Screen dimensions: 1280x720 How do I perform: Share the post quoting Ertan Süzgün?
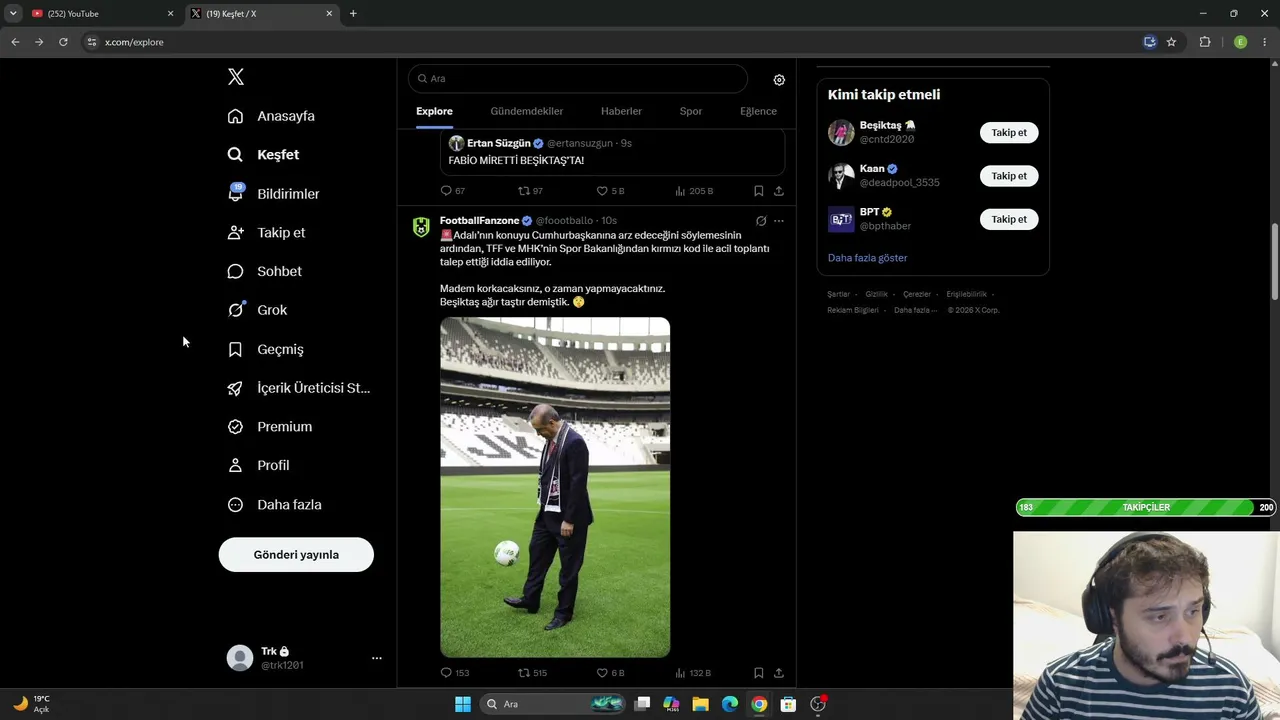coord(779,191)
